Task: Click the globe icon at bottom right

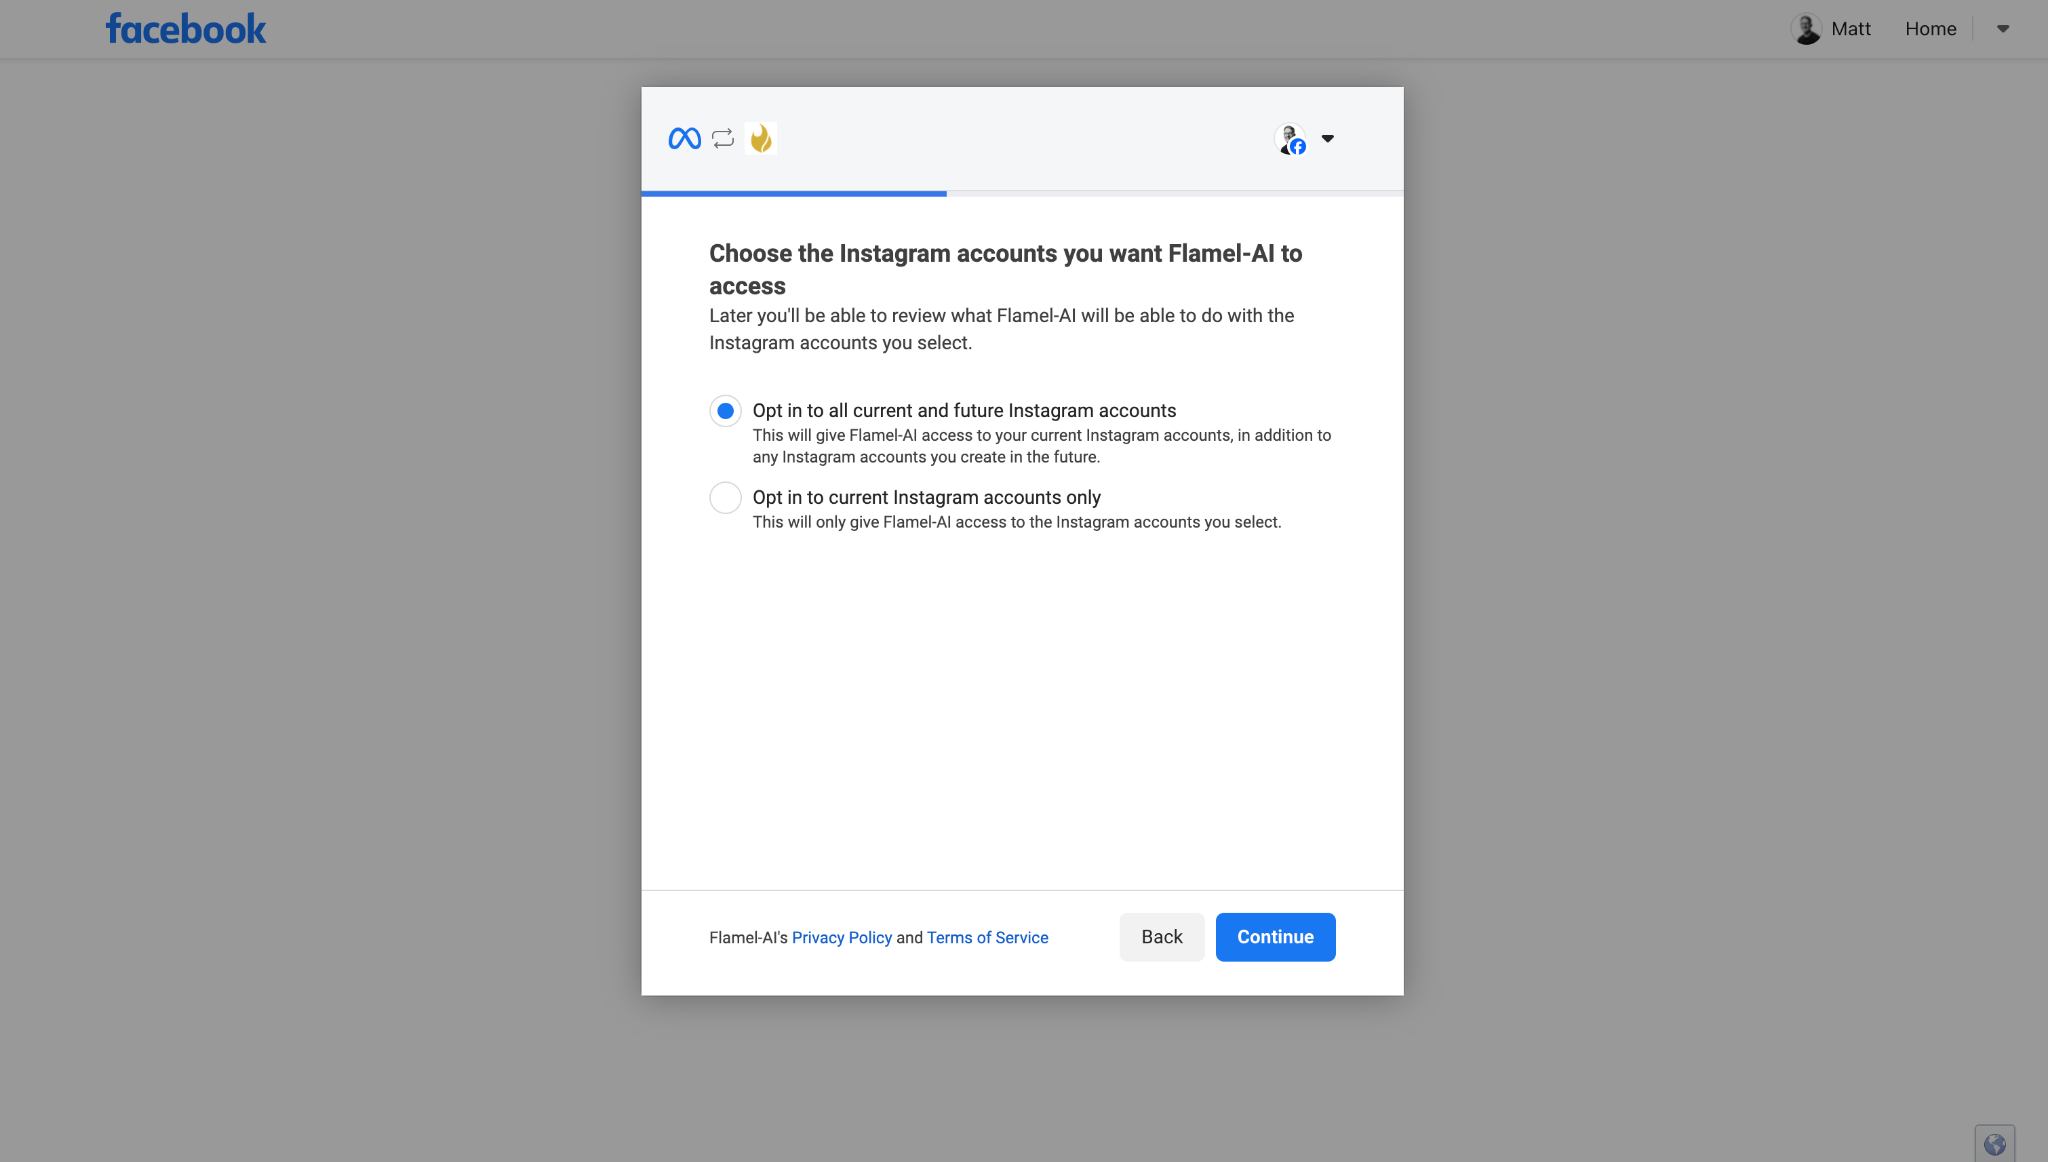Action: (1994, 1144)
